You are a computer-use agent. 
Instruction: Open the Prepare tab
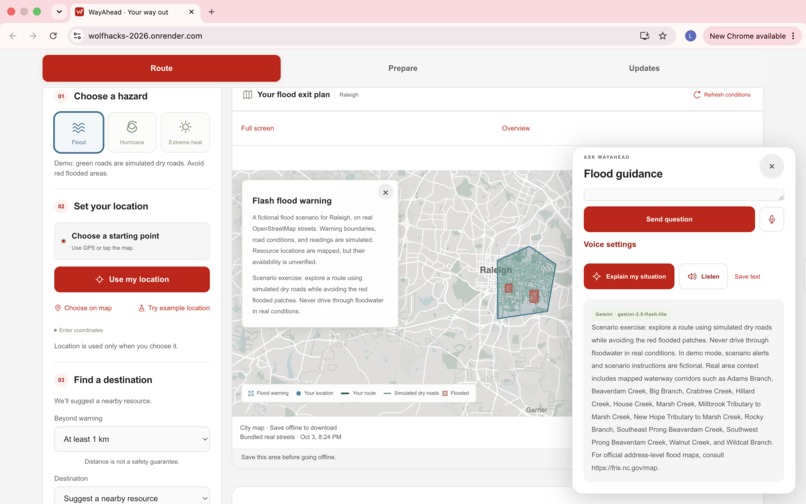(402, 68)
